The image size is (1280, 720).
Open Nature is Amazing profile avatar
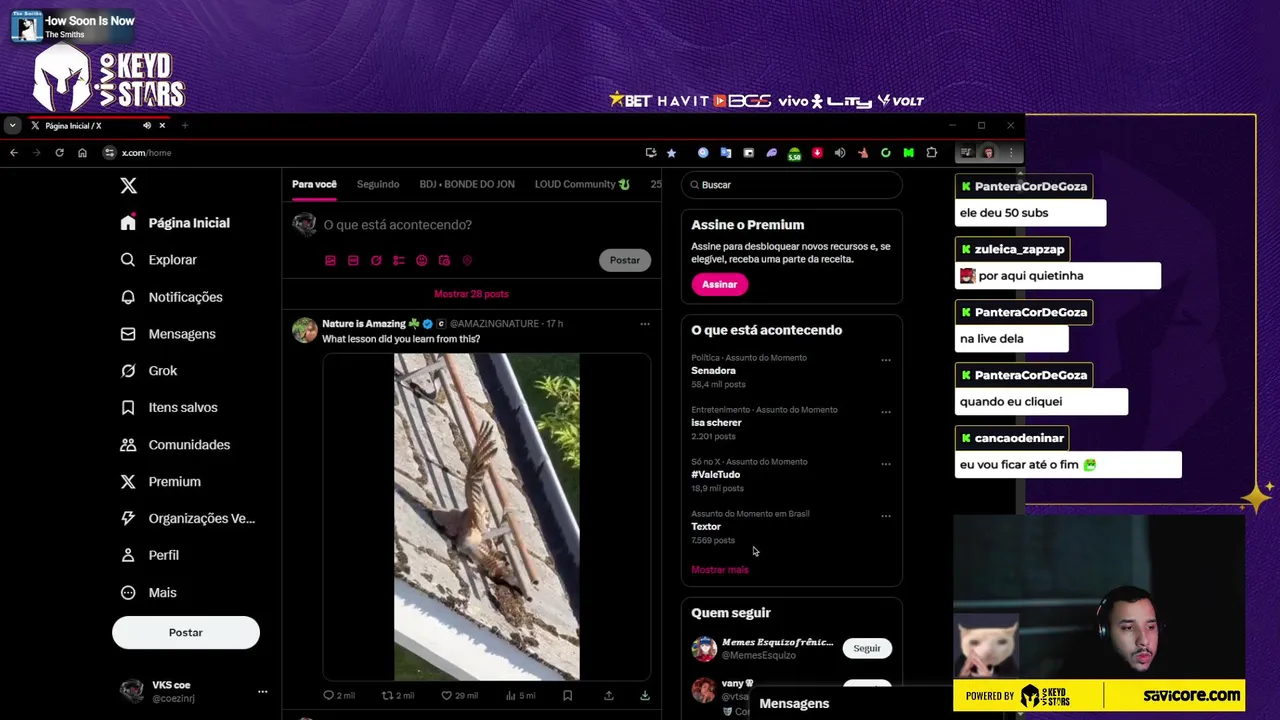pos(305,330)
